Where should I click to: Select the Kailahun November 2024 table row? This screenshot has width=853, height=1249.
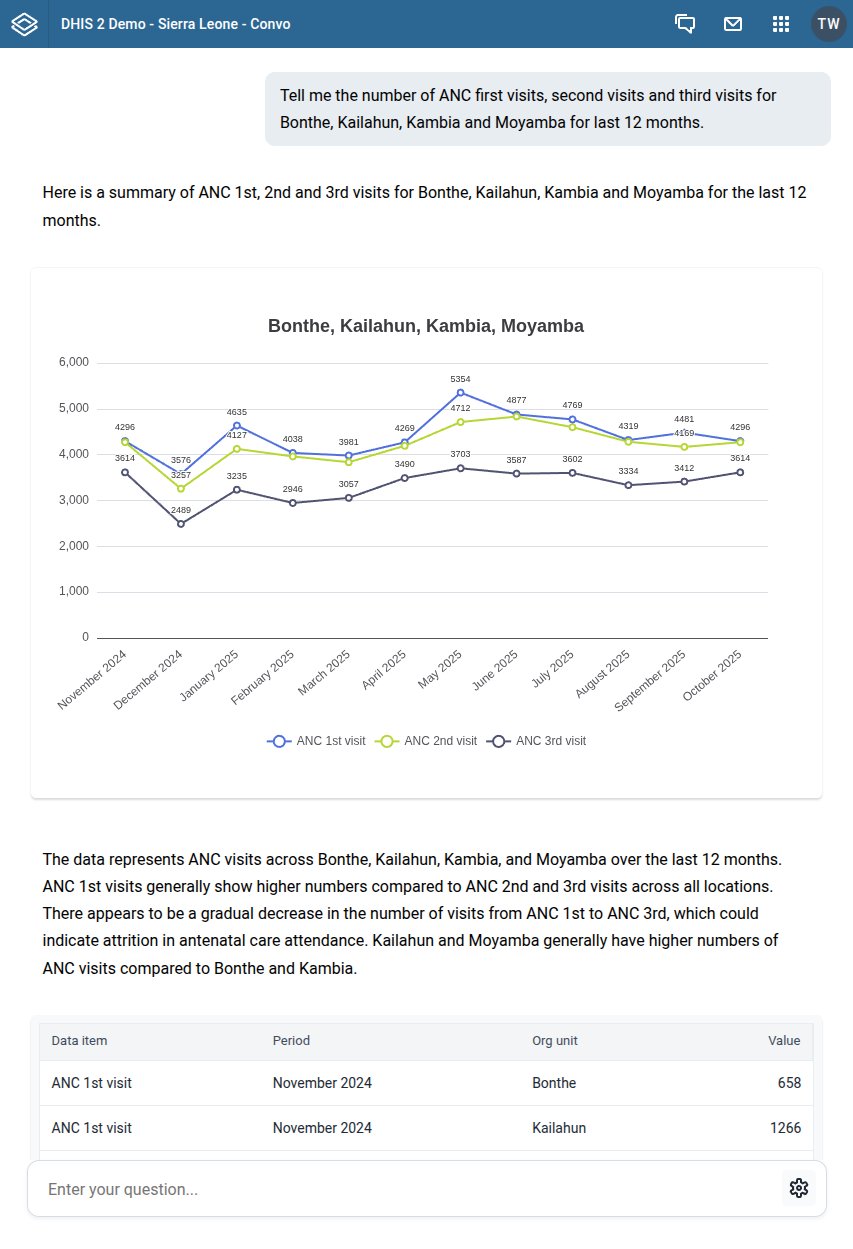426,1128
